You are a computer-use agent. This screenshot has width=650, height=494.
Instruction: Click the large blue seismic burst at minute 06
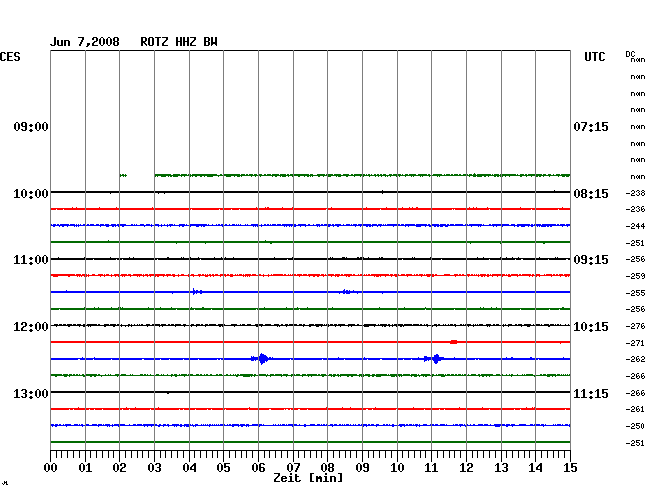tap(262, 358)
